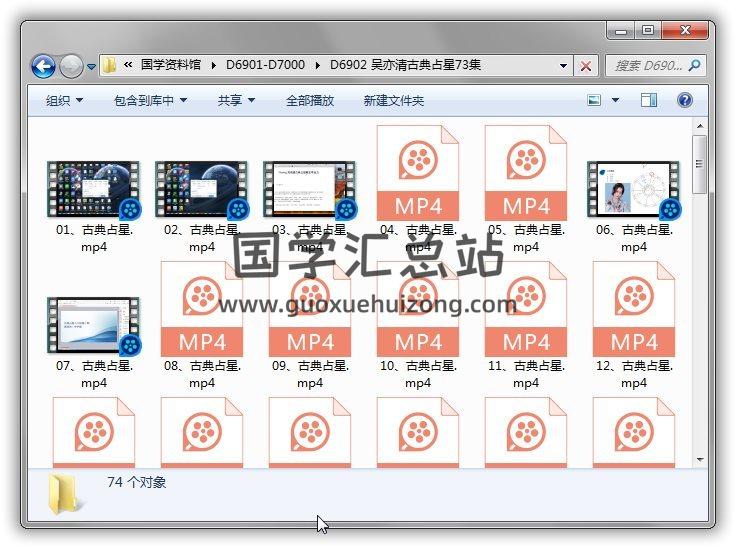The width and height of the screenshot is (736, 549).
Task: Click the 新建文件夹 button
Action: pyautogui.click(x=393, y=101)
